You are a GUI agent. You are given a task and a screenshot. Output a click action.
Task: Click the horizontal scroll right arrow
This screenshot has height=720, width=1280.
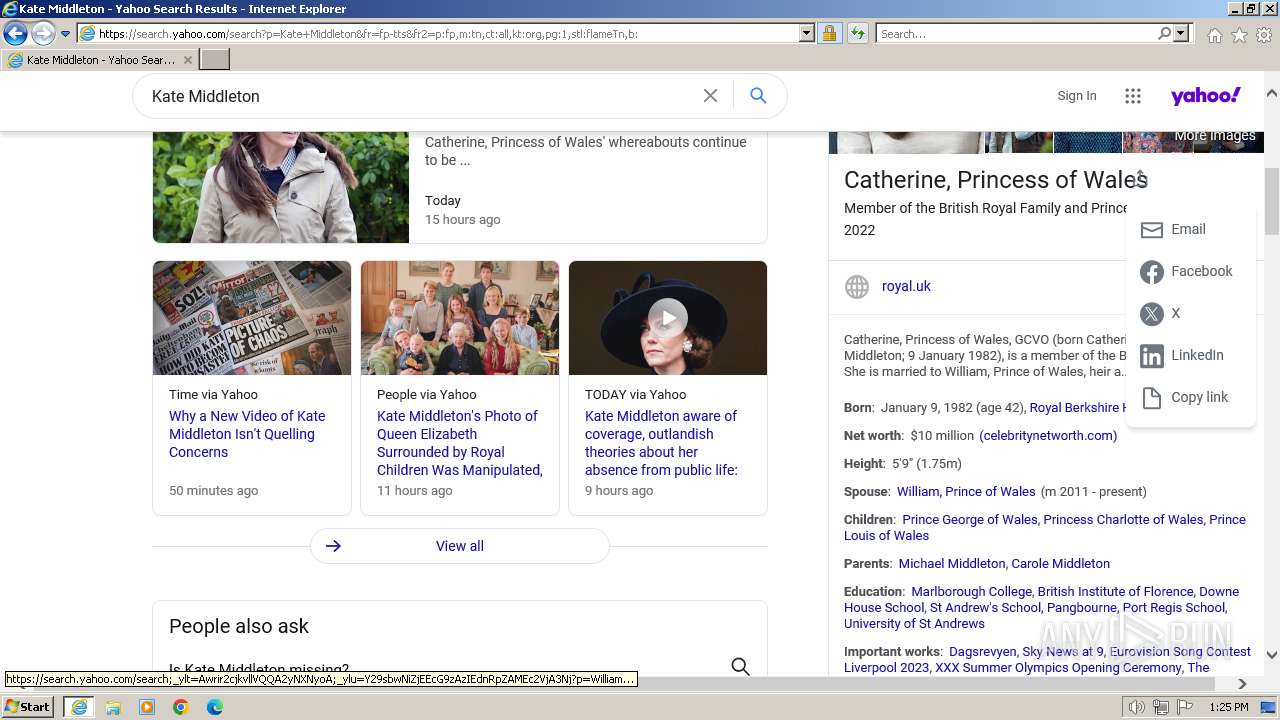point(1242,684)
